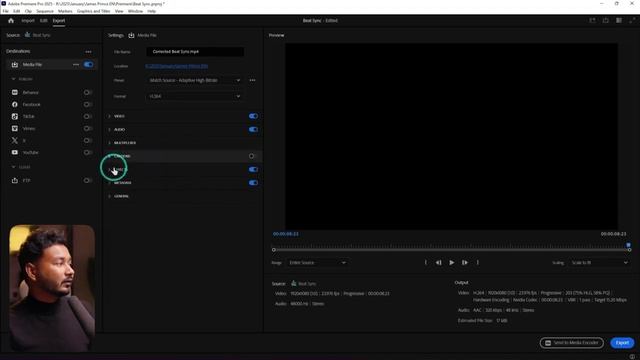640x360 pixels.
Task: Click the Vimeo icon
Action: [15, 128]
